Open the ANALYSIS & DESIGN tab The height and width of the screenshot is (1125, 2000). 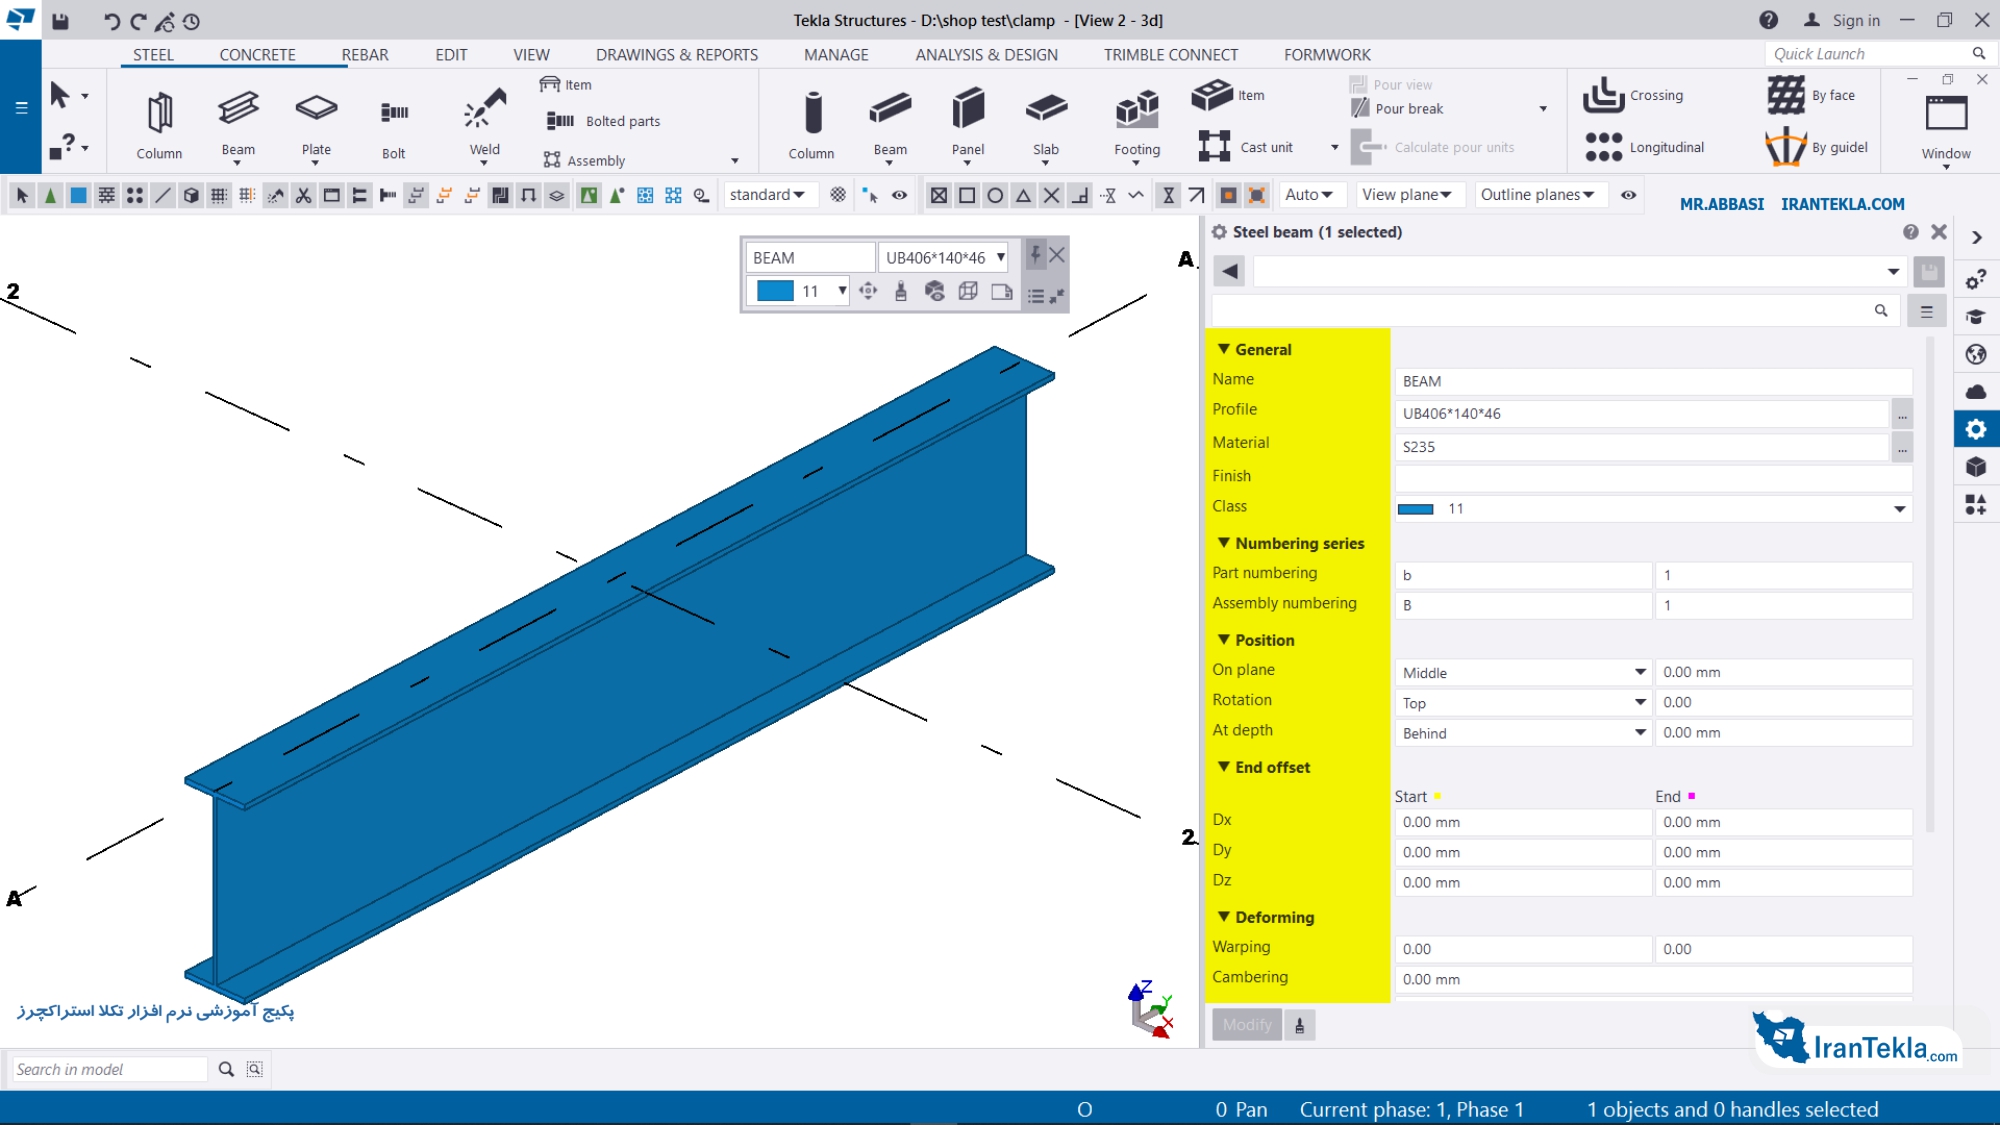point(986,55)
